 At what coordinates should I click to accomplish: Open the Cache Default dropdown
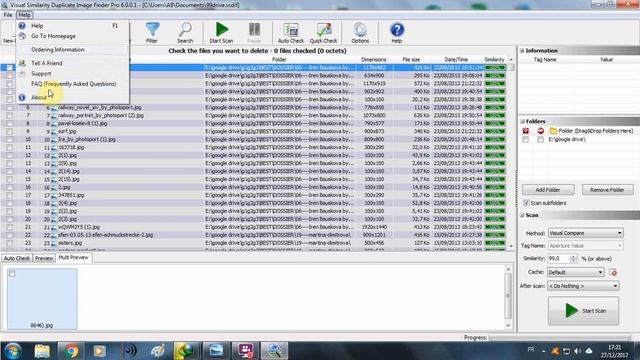pos(576,272)
